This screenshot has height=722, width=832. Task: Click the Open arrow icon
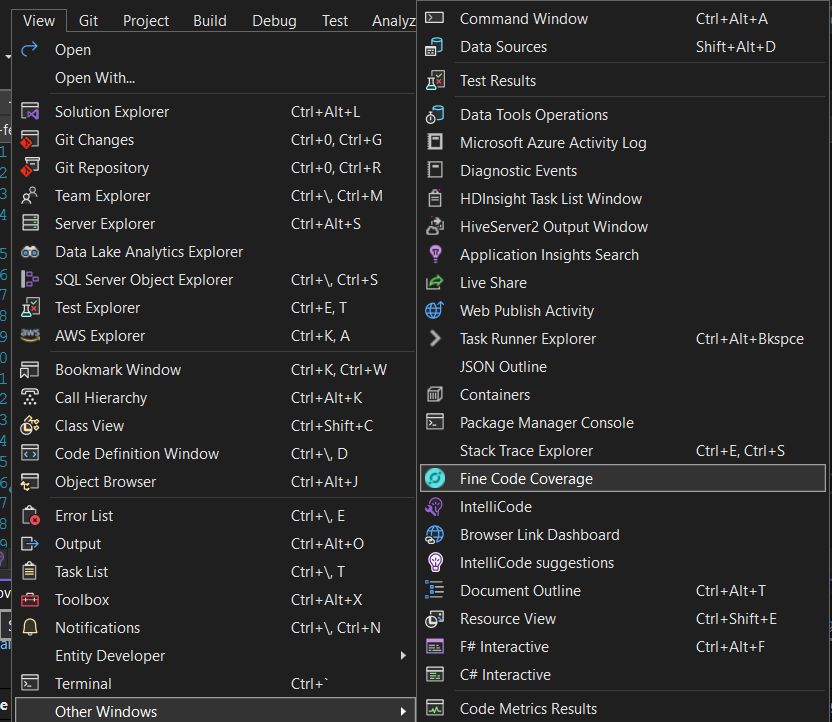pyautogui.click(x=29, y=49)
